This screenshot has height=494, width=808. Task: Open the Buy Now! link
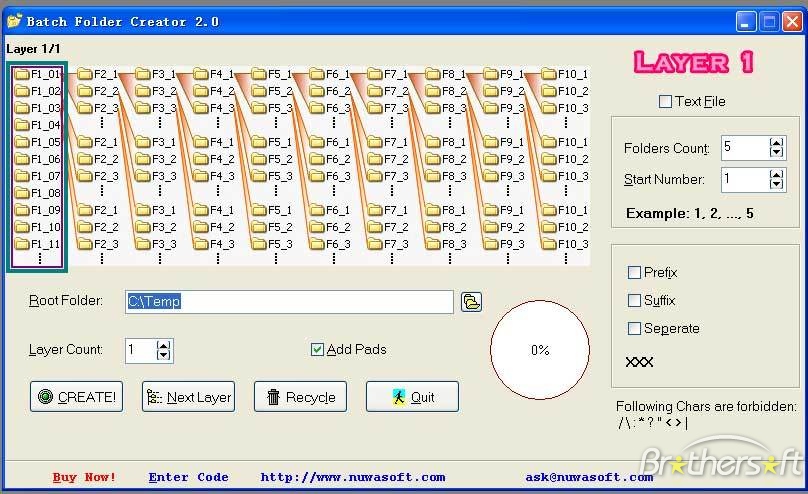pos(84,478)
